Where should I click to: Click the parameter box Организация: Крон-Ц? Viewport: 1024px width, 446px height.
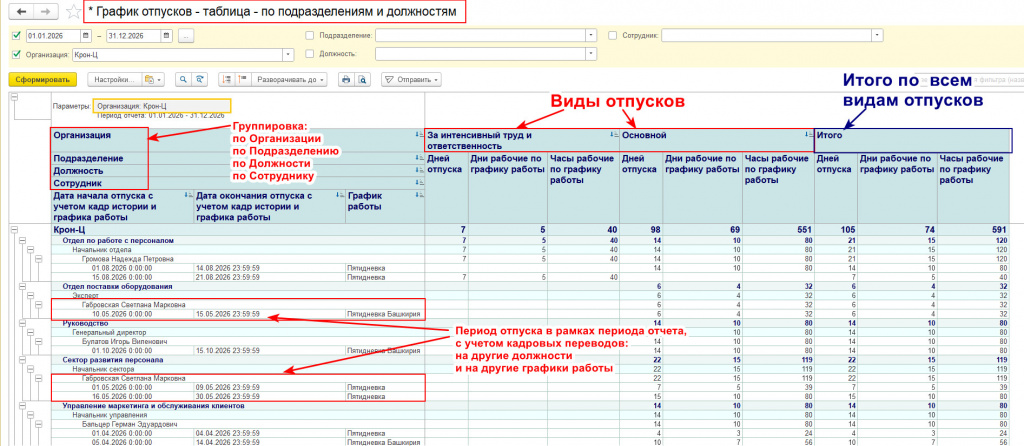(x=161, y=106)
